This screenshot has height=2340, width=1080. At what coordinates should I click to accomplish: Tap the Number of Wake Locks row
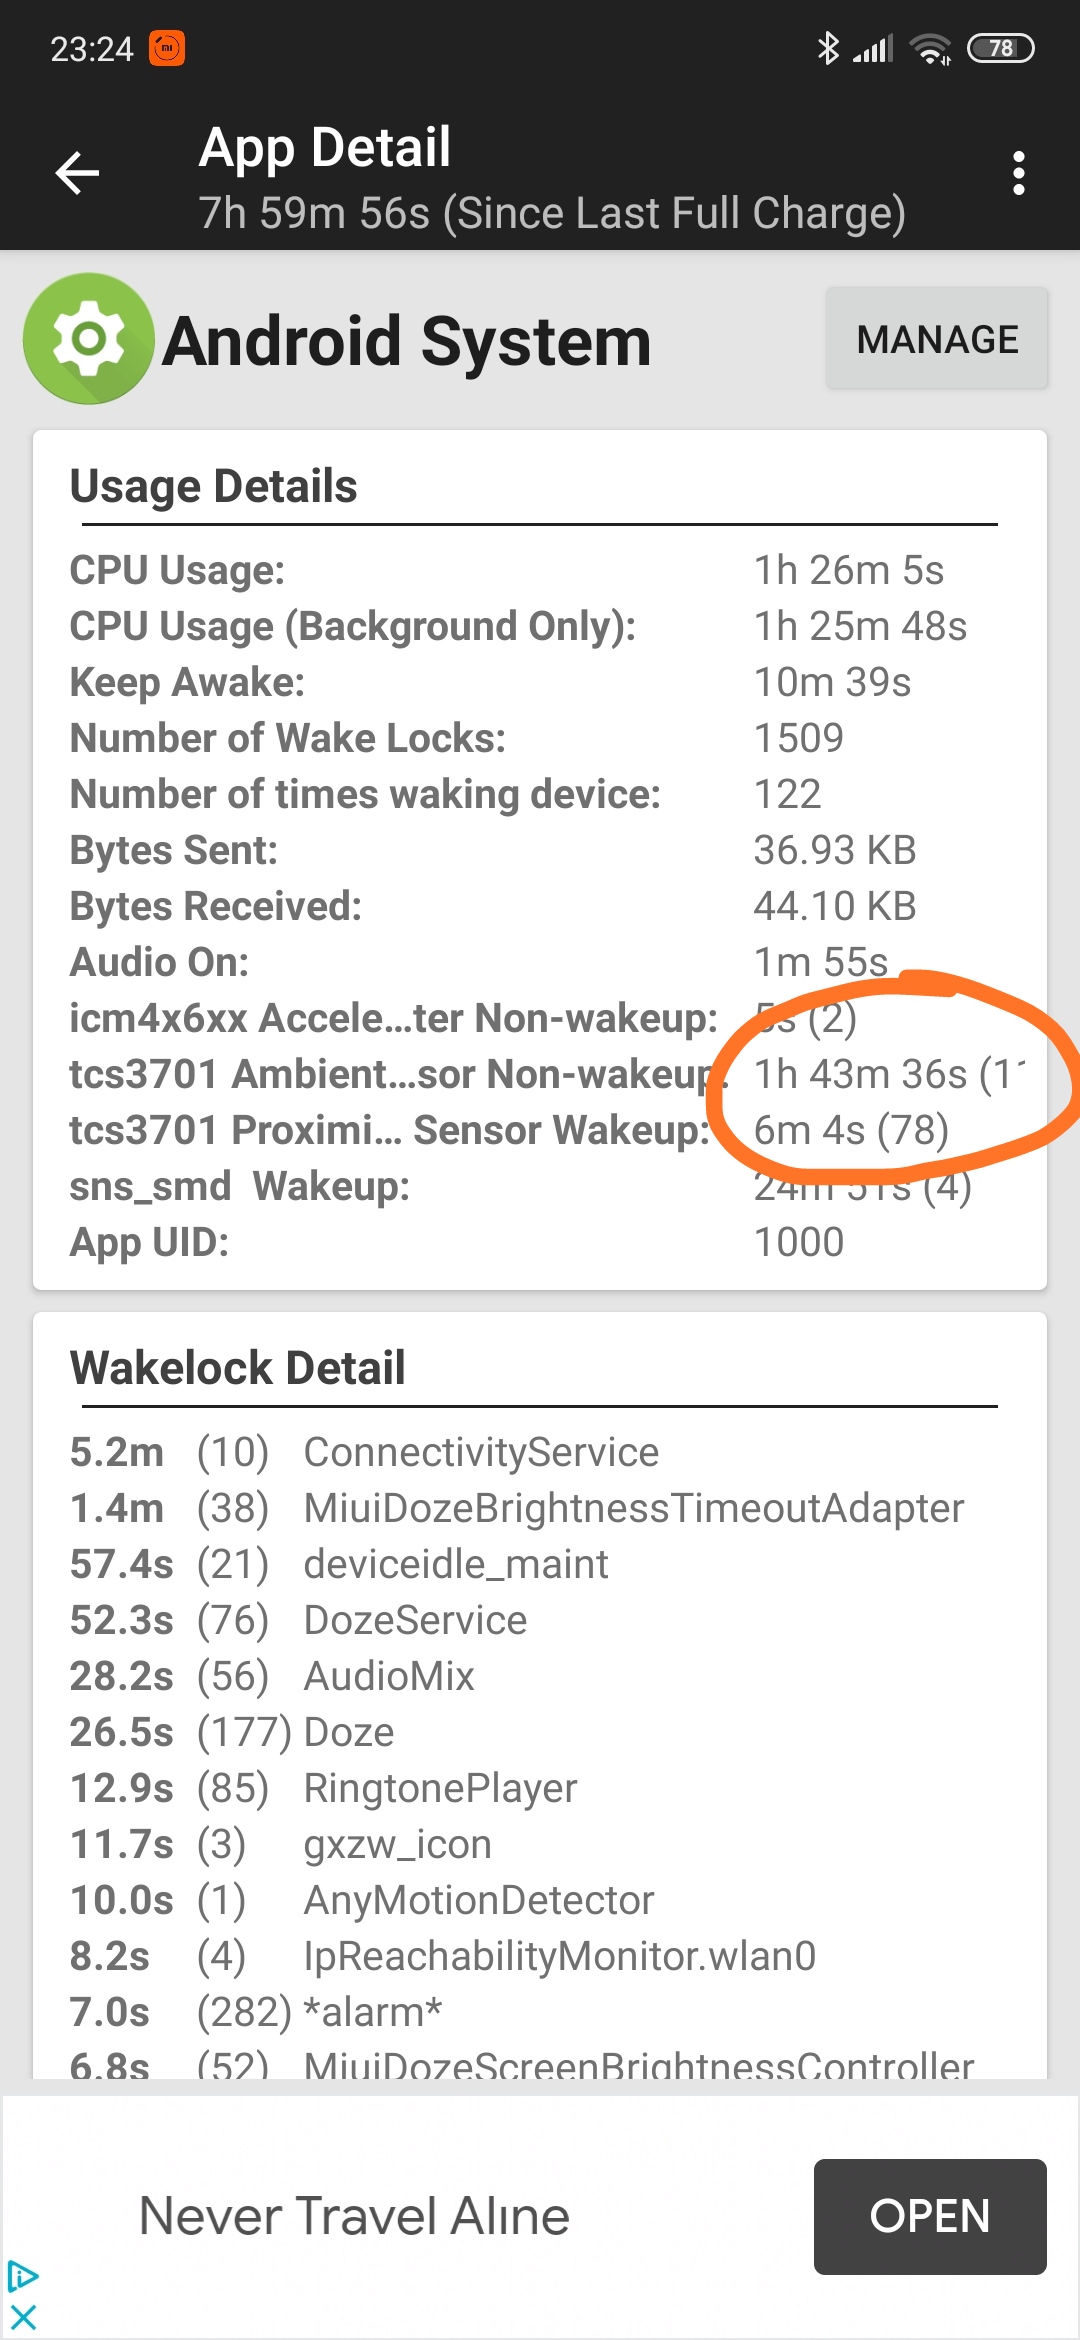pyautogui.click(x=540, y=738)
